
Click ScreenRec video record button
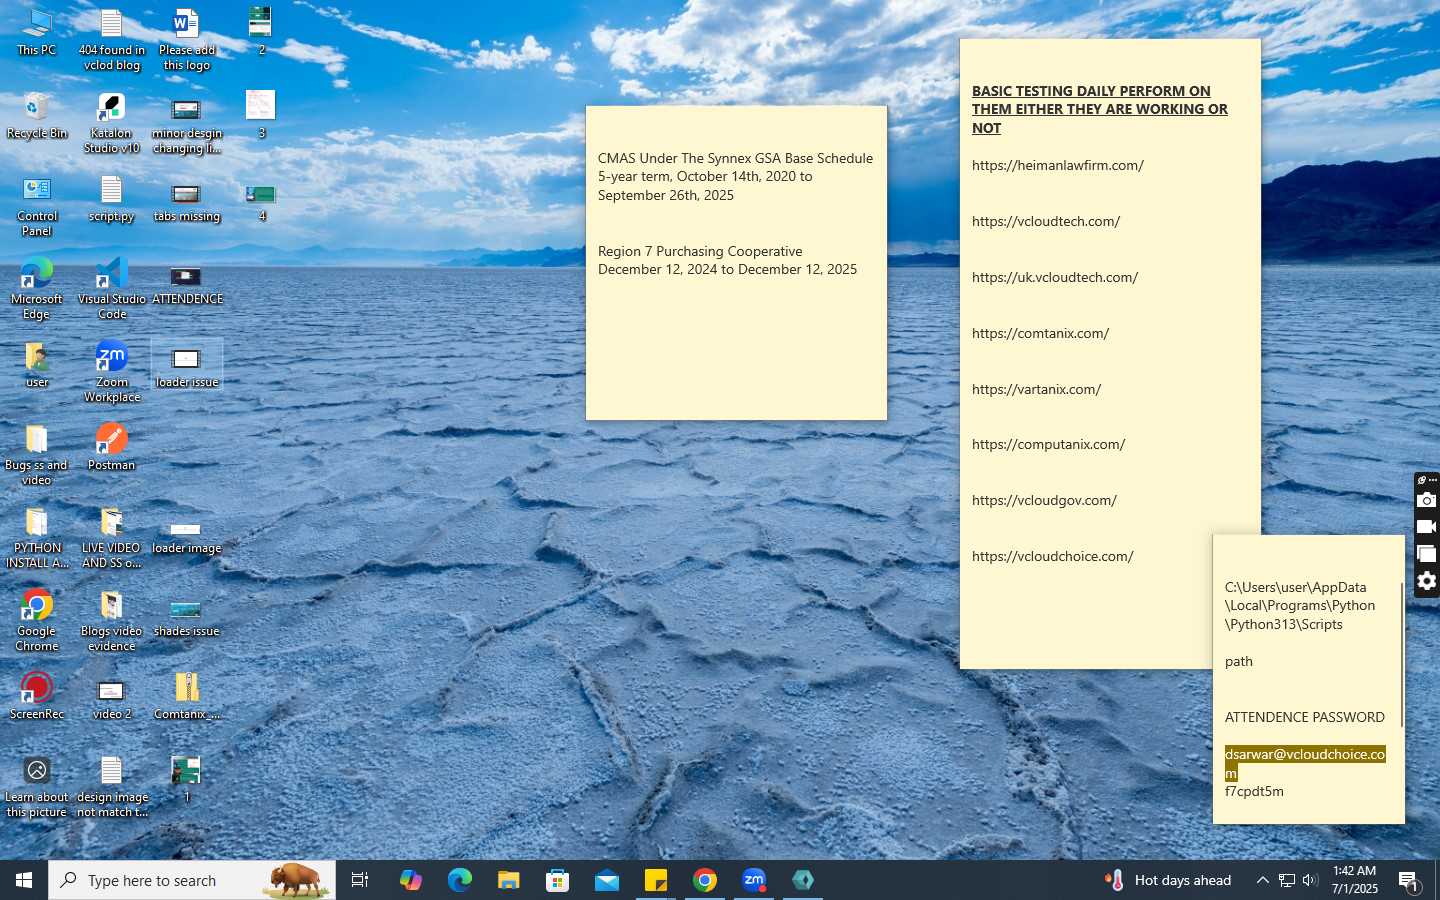1427,527
